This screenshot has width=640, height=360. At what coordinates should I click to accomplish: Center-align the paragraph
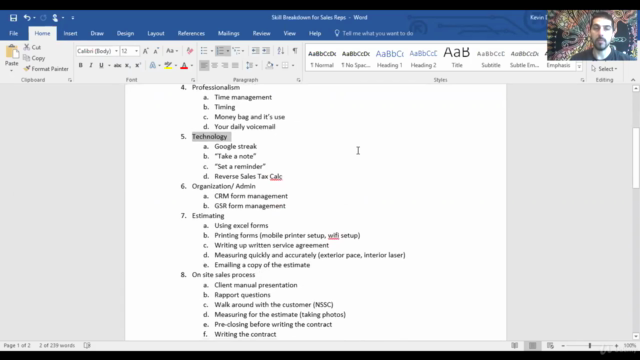click(x=214, y=65)
